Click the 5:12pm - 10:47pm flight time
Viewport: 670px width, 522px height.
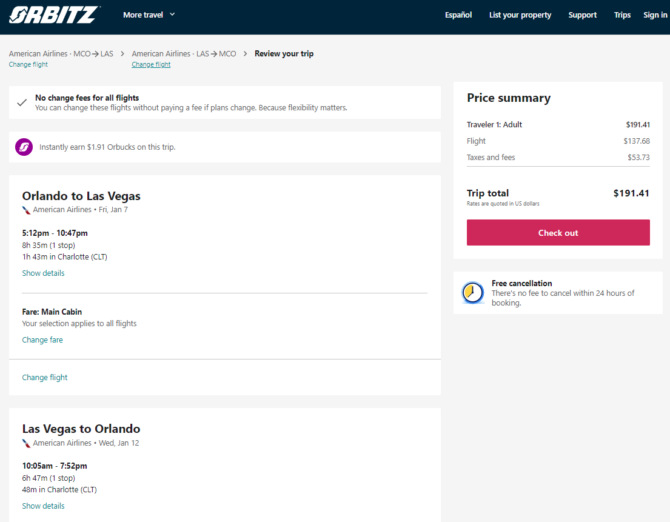click(x=55, y=233)
